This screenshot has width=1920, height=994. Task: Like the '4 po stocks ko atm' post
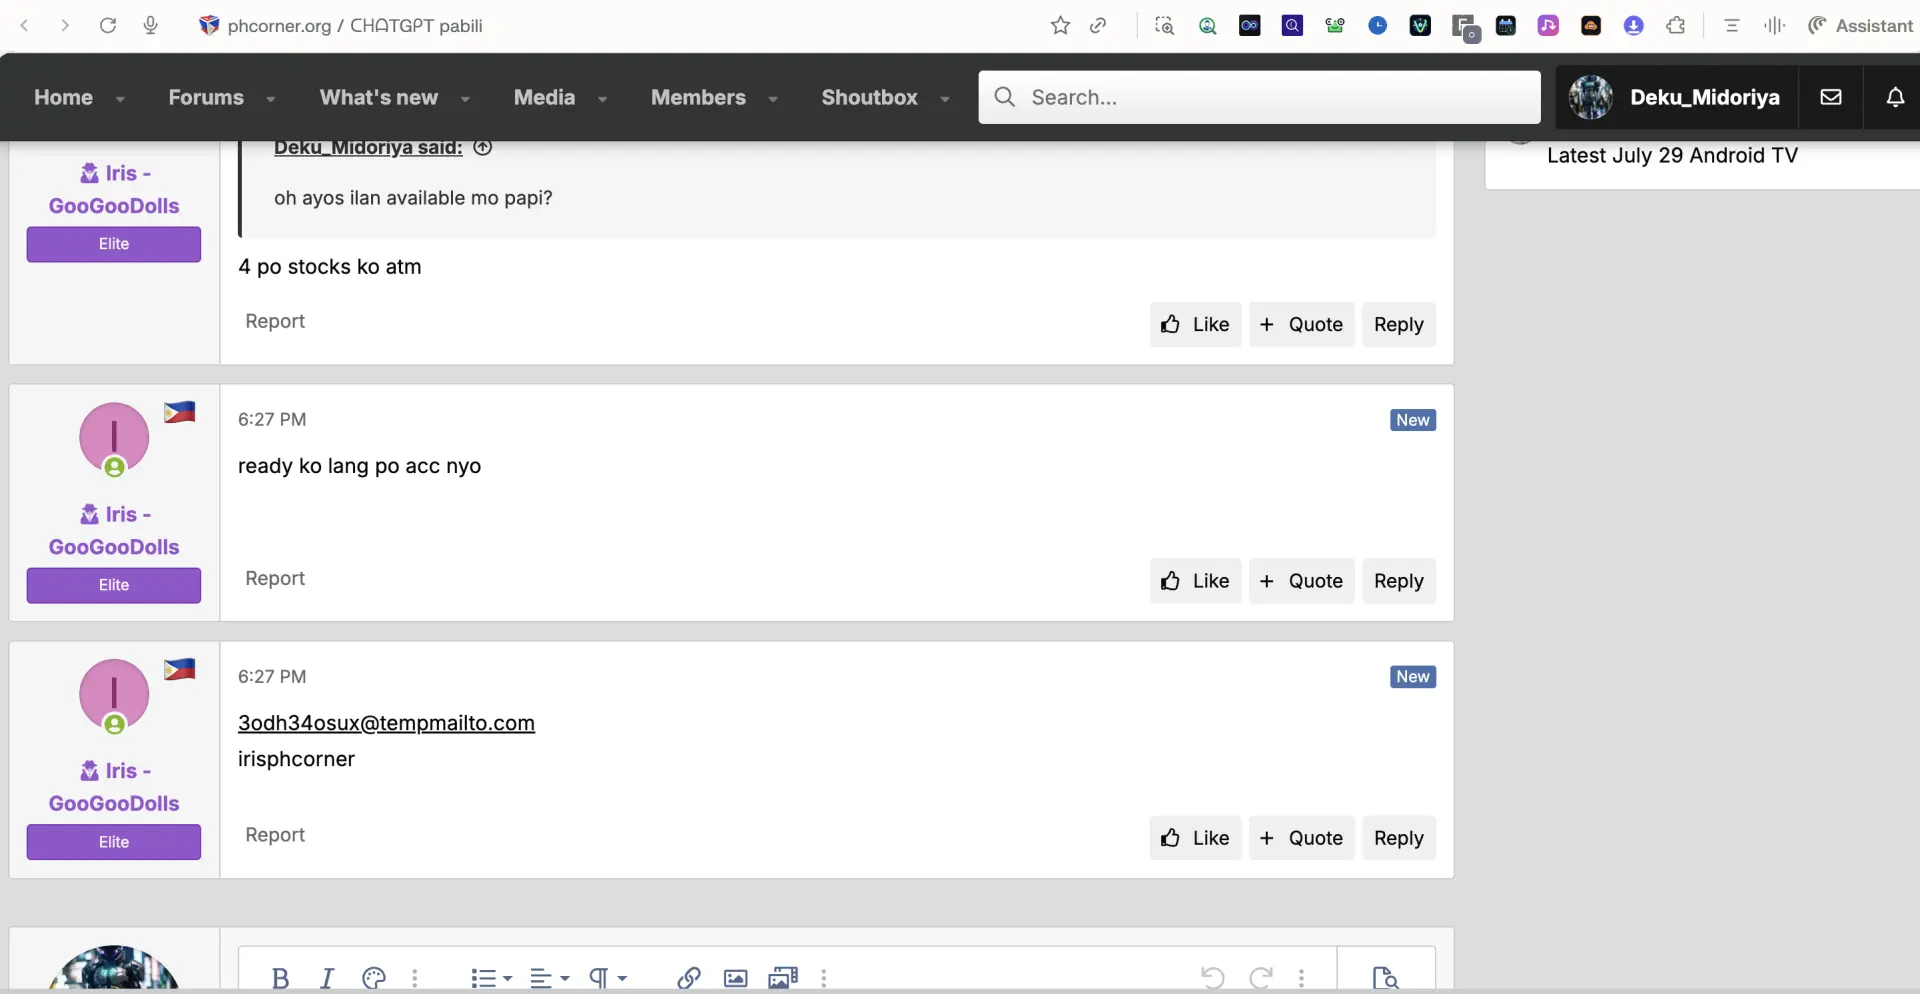(x=1195, y=324)
